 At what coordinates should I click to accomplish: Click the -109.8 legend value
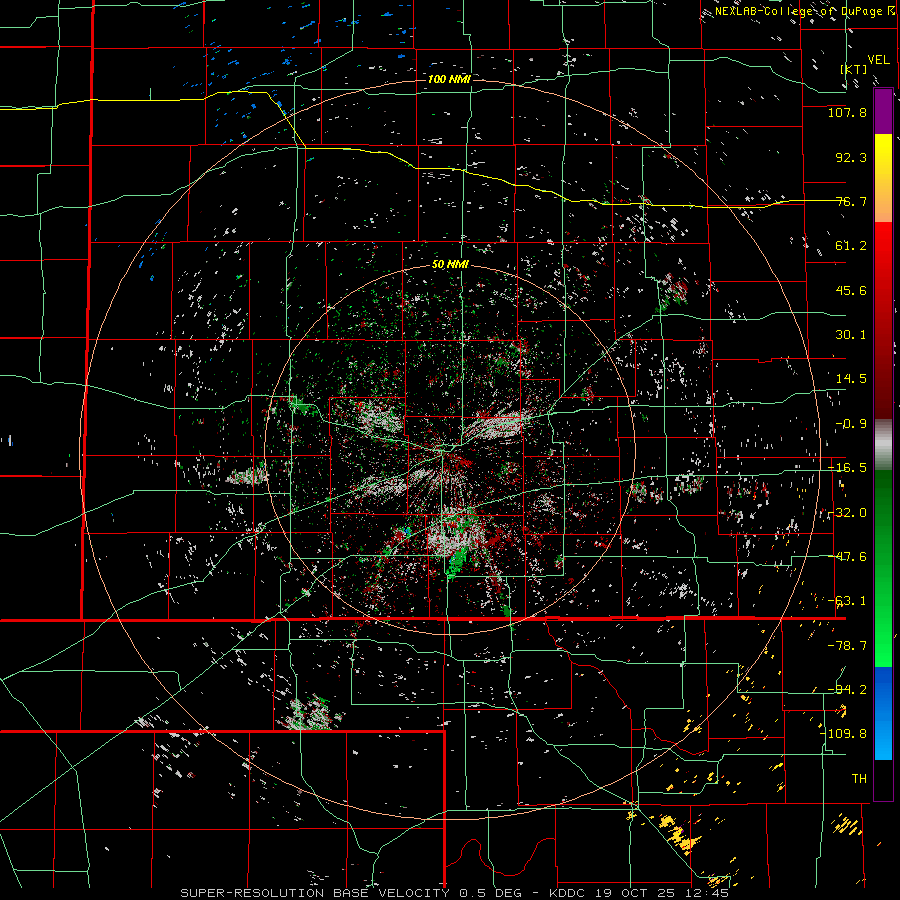(843, 734)
